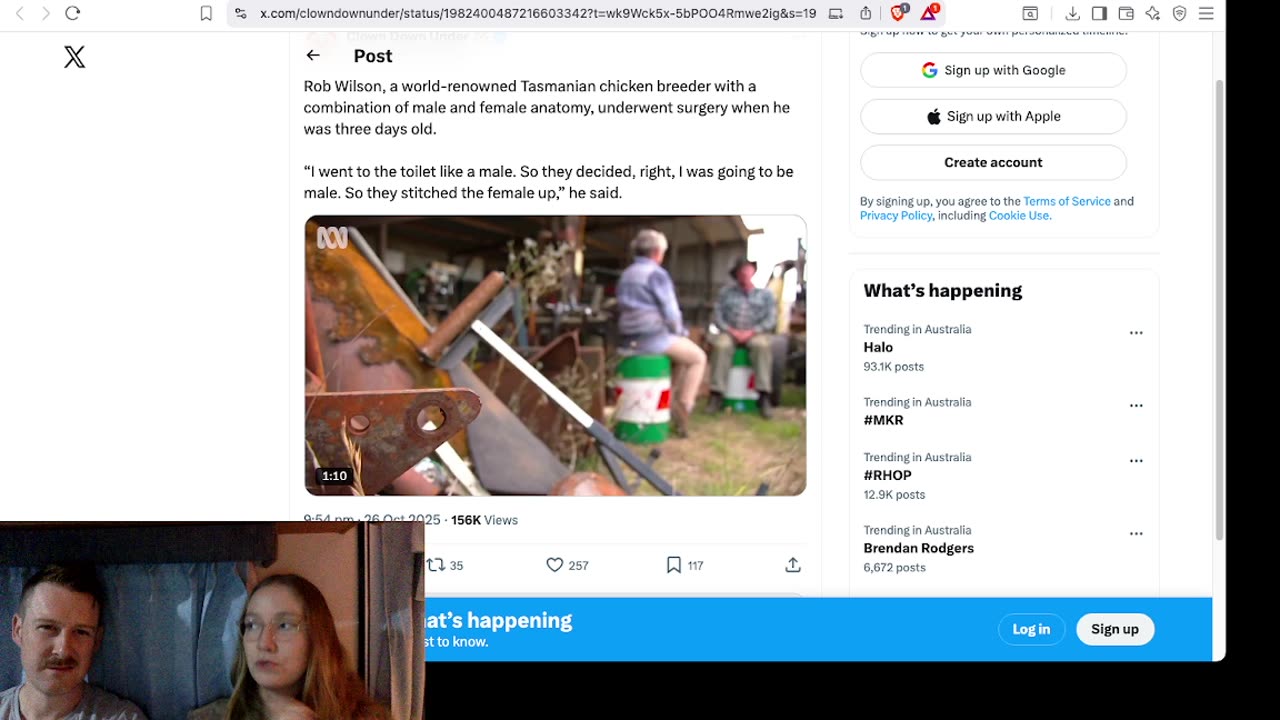Click Create account button
Image resolution: width=1280 pixels, height=720 pixels.
[993, 162]
